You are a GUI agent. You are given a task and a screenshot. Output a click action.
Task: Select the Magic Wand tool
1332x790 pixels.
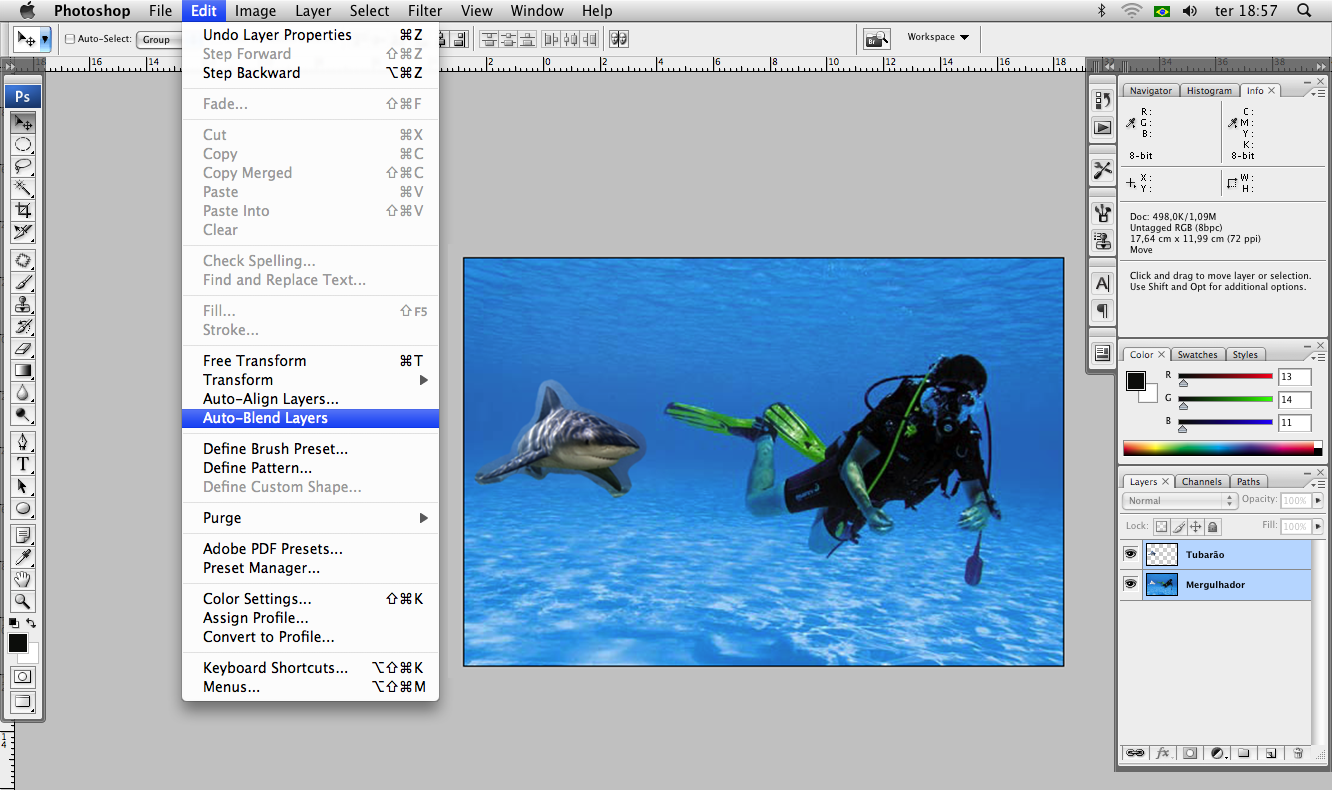[x=23, y=188]
